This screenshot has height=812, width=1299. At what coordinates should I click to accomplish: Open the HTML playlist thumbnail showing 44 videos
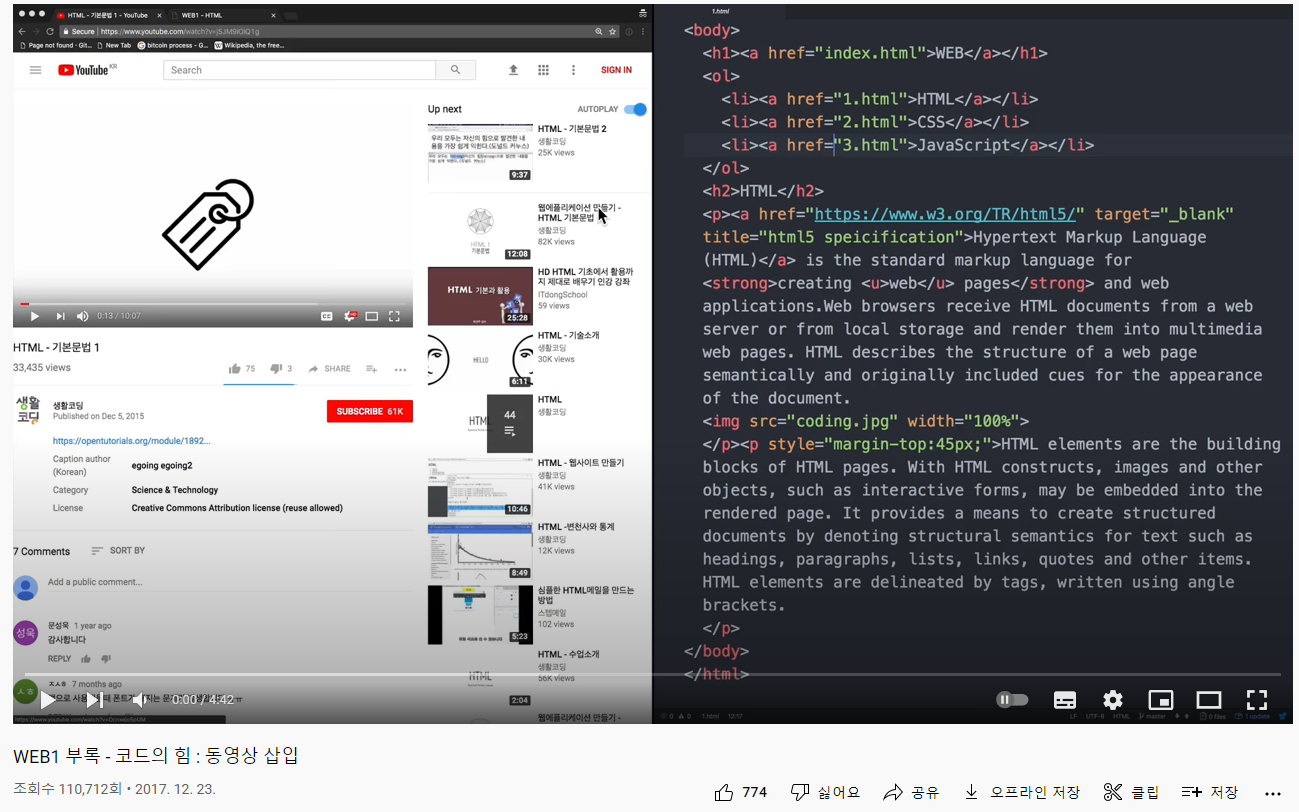pos(480,423)
